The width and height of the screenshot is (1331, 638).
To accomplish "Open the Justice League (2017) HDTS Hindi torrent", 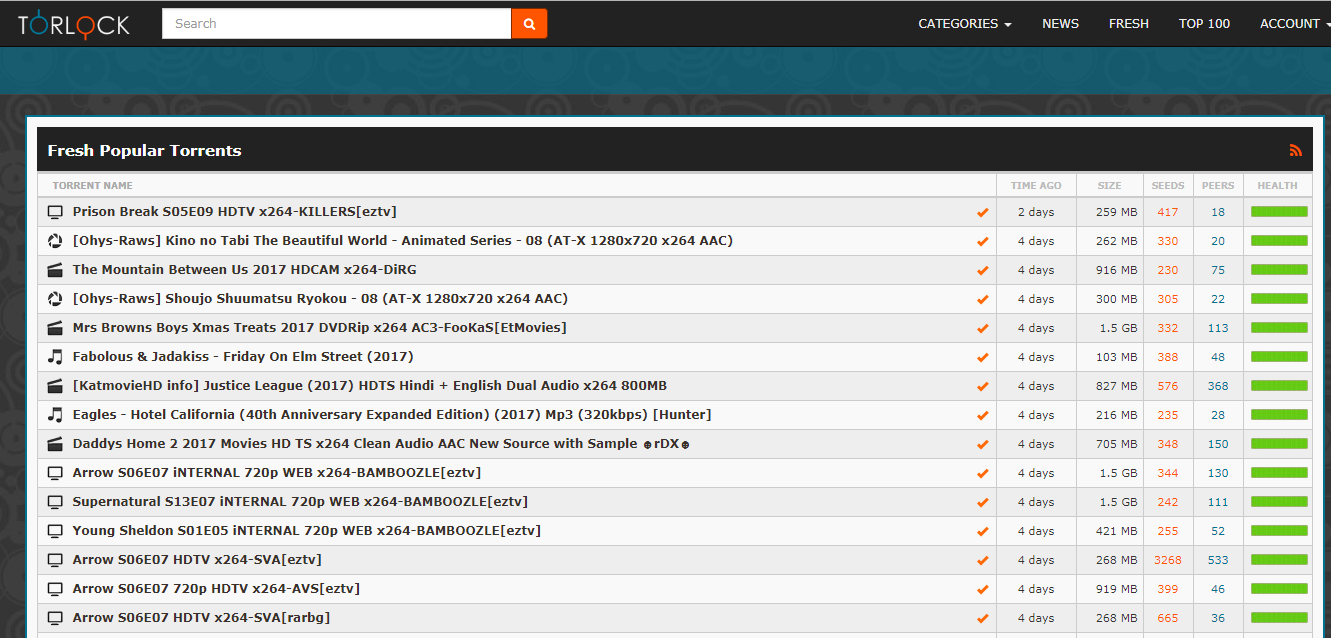I will point(370,386).
